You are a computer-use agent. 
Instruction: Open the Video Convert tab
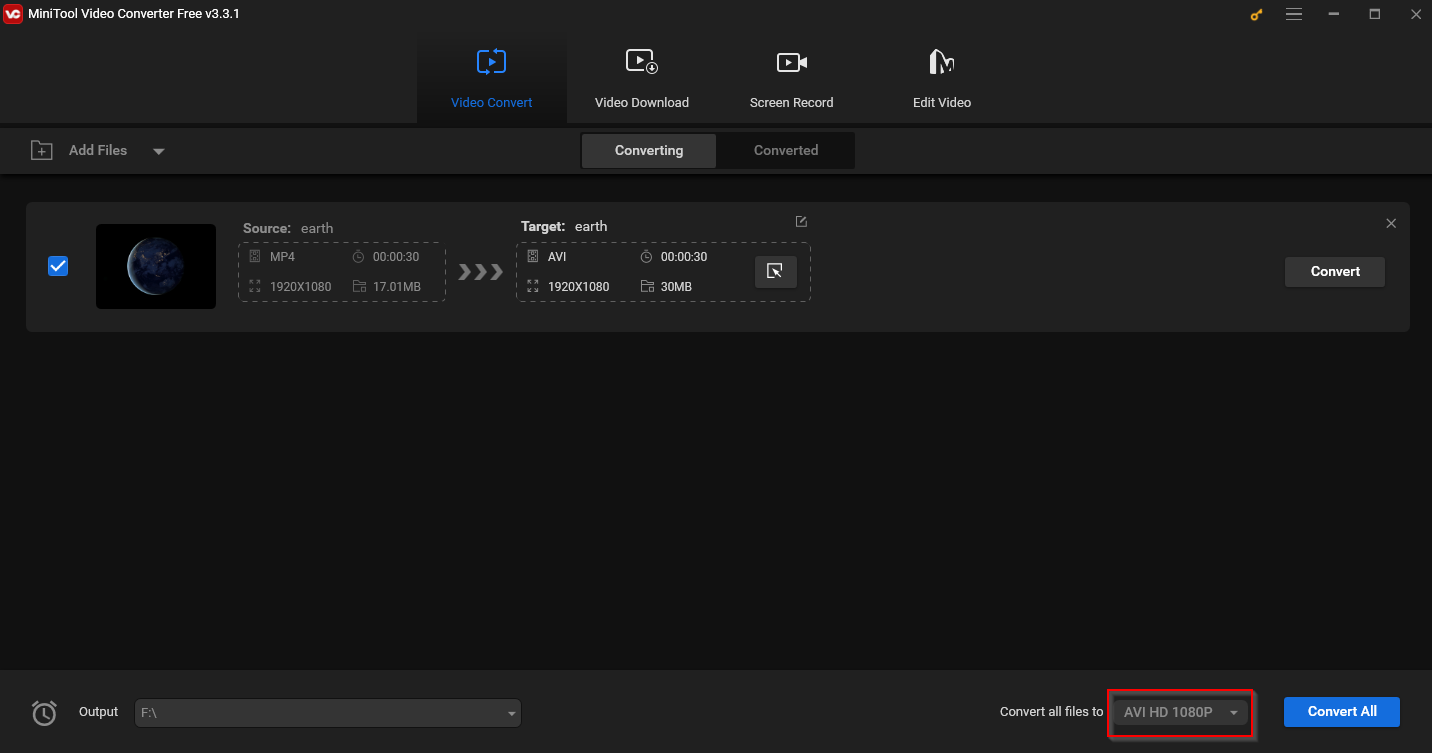[x=491, y=80]
